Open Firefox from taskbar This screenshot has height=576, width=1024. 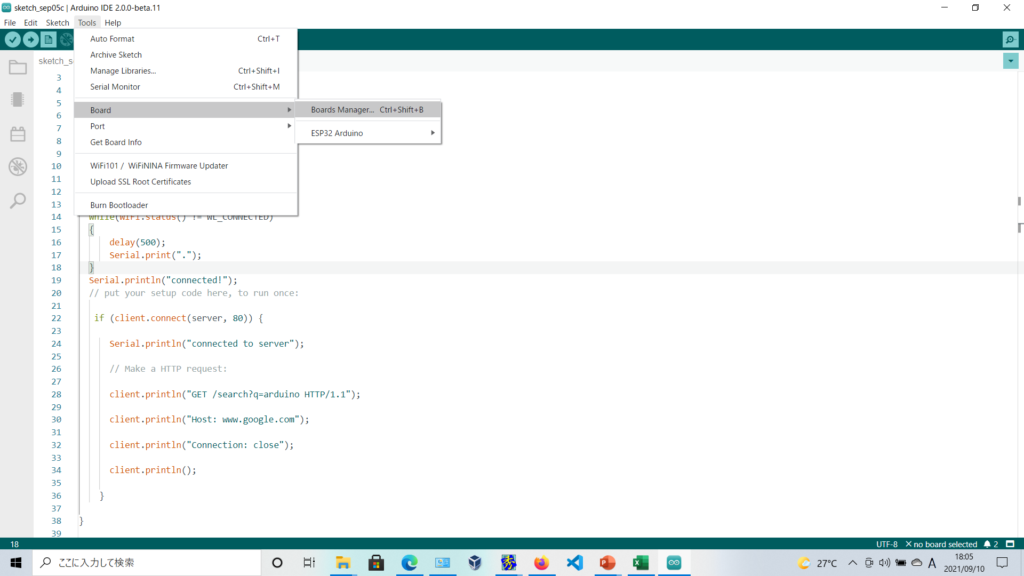pos(541,562)
